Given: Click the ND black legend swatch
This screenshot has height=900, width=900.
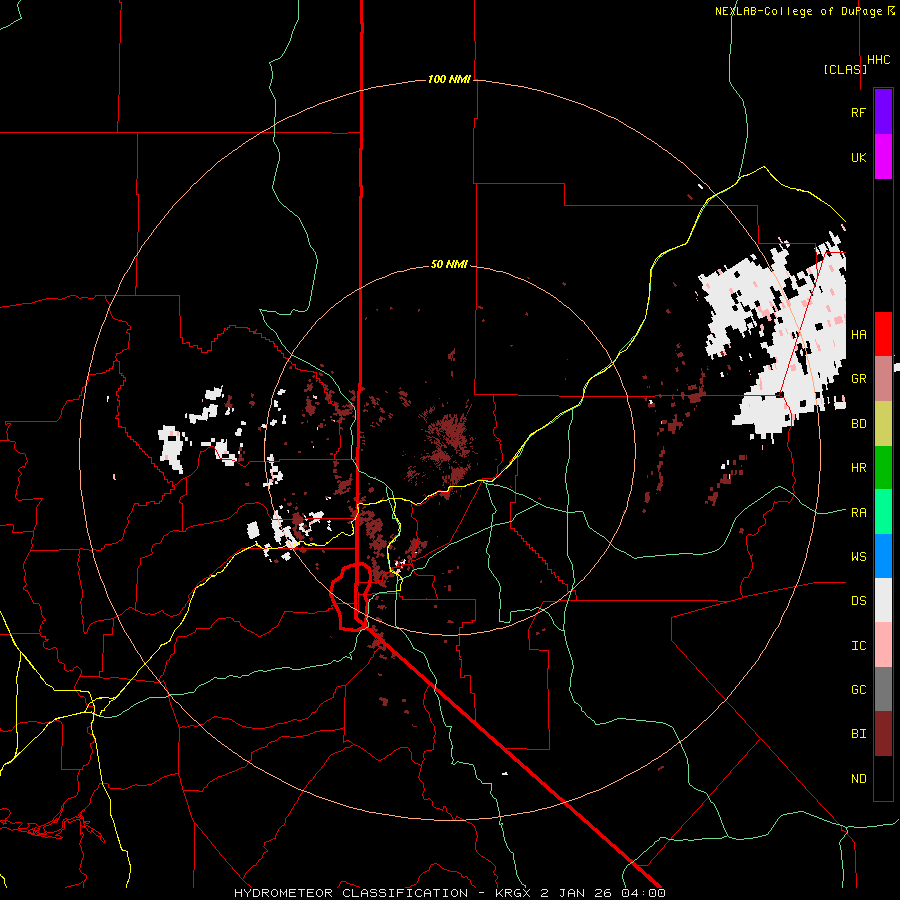Looking at the screenshot, I should coord(883,778).
